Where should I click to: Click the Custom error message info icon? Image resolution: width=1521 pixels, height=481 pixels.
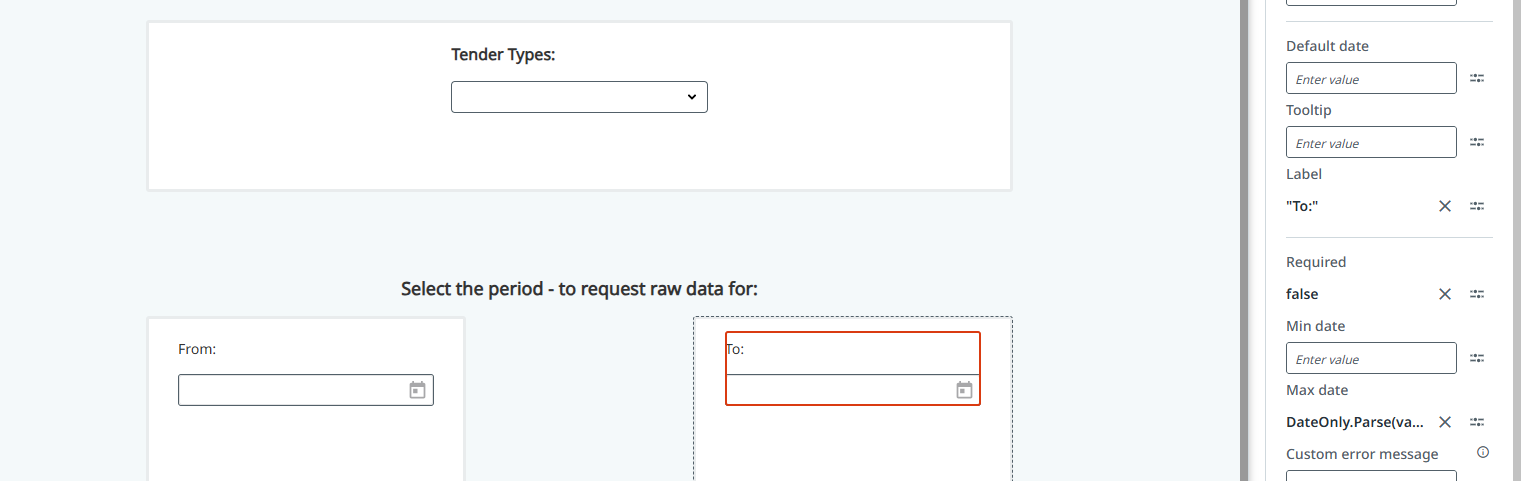[1483, 452]
